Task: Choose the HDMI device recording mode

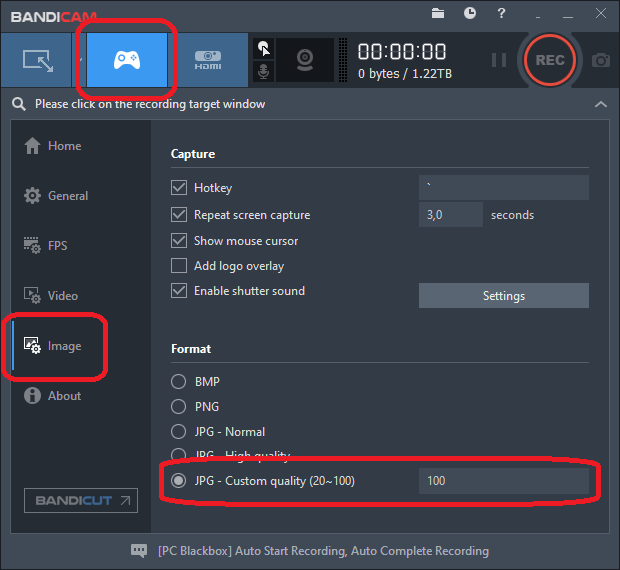Action: [207, 60]
